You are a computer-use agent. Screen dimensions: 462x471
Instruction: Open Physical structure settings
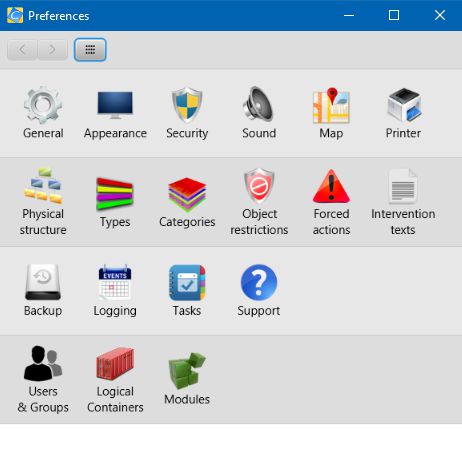tap(43, 202)
